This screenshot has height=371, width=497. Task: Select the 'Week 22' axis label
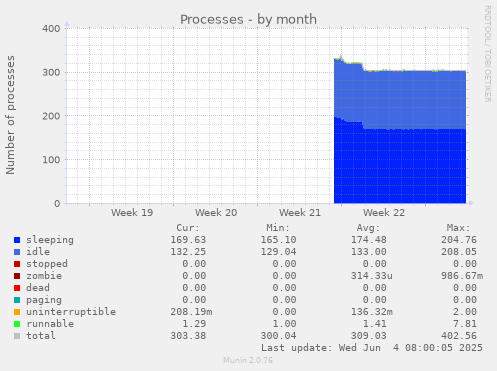[x=384, y=213]
